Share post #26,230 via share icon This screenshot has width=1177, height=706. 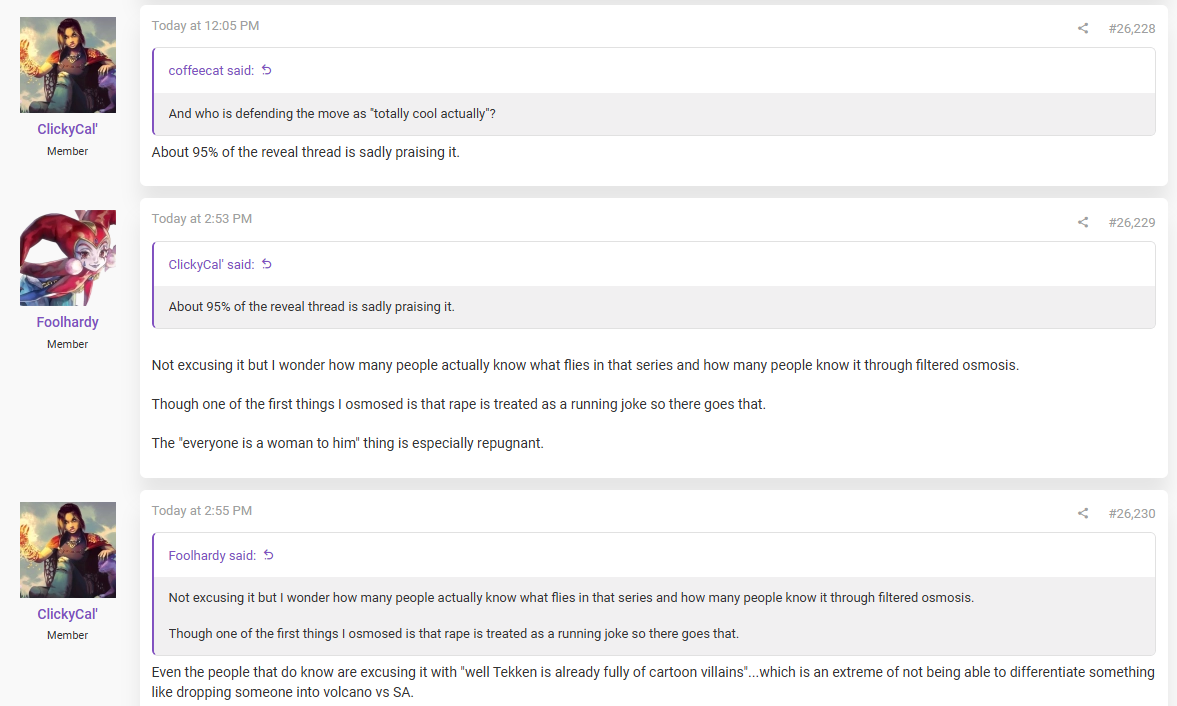pyautogui.click(x=1082, y=513)
